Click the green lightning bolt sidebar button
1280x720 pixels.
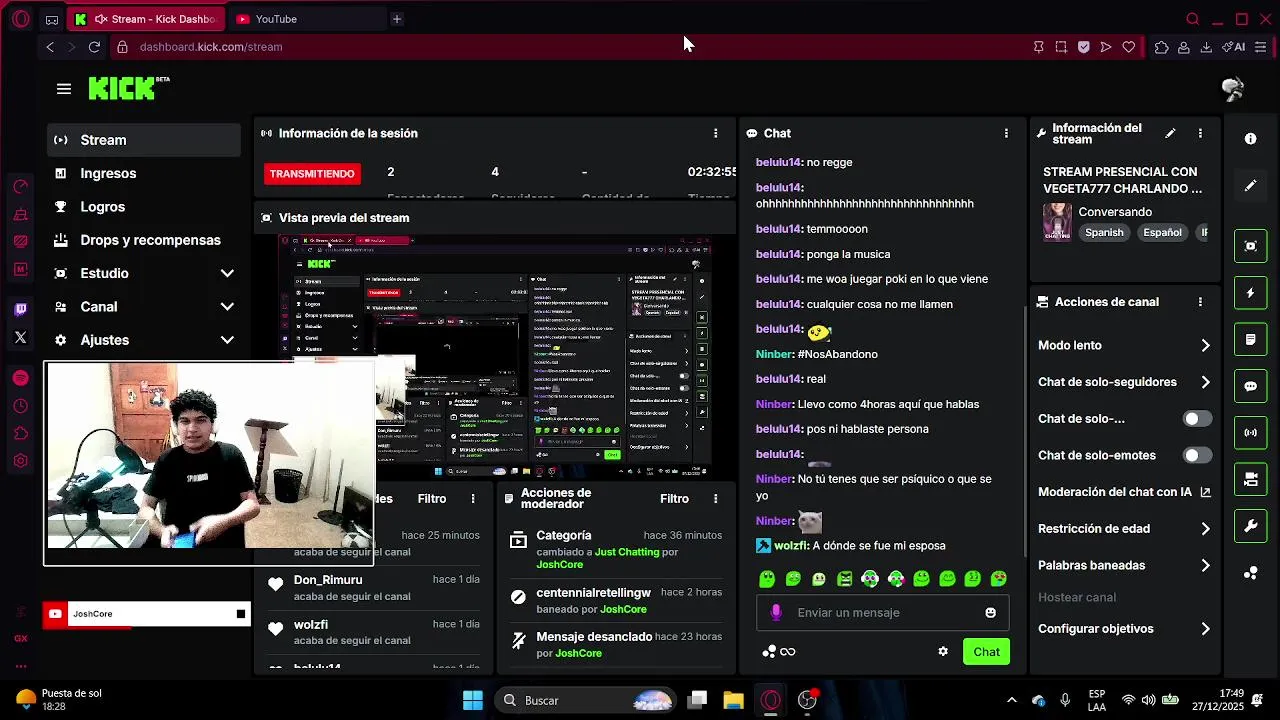point(1250,293)
